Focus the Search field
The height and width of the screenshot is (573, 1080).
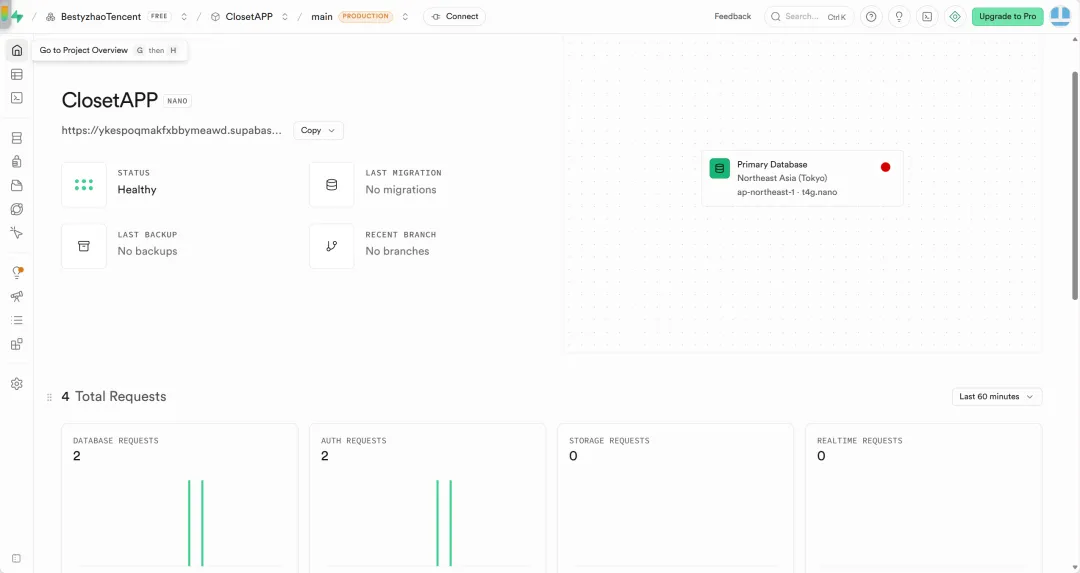pyautogui.click(x=809, y=17)
